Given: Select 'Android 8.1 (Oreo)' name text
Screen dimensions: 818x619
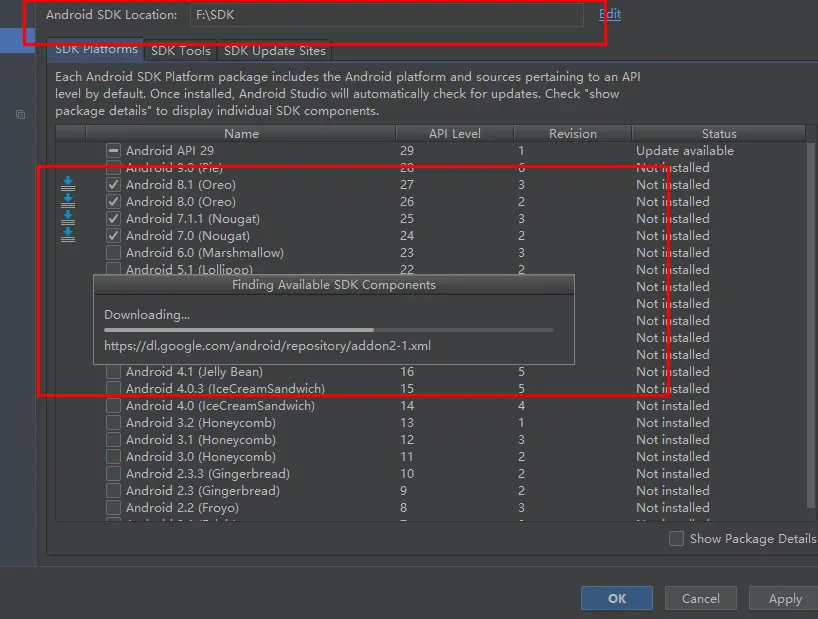Looking at the screenshot, I should 181,185.
